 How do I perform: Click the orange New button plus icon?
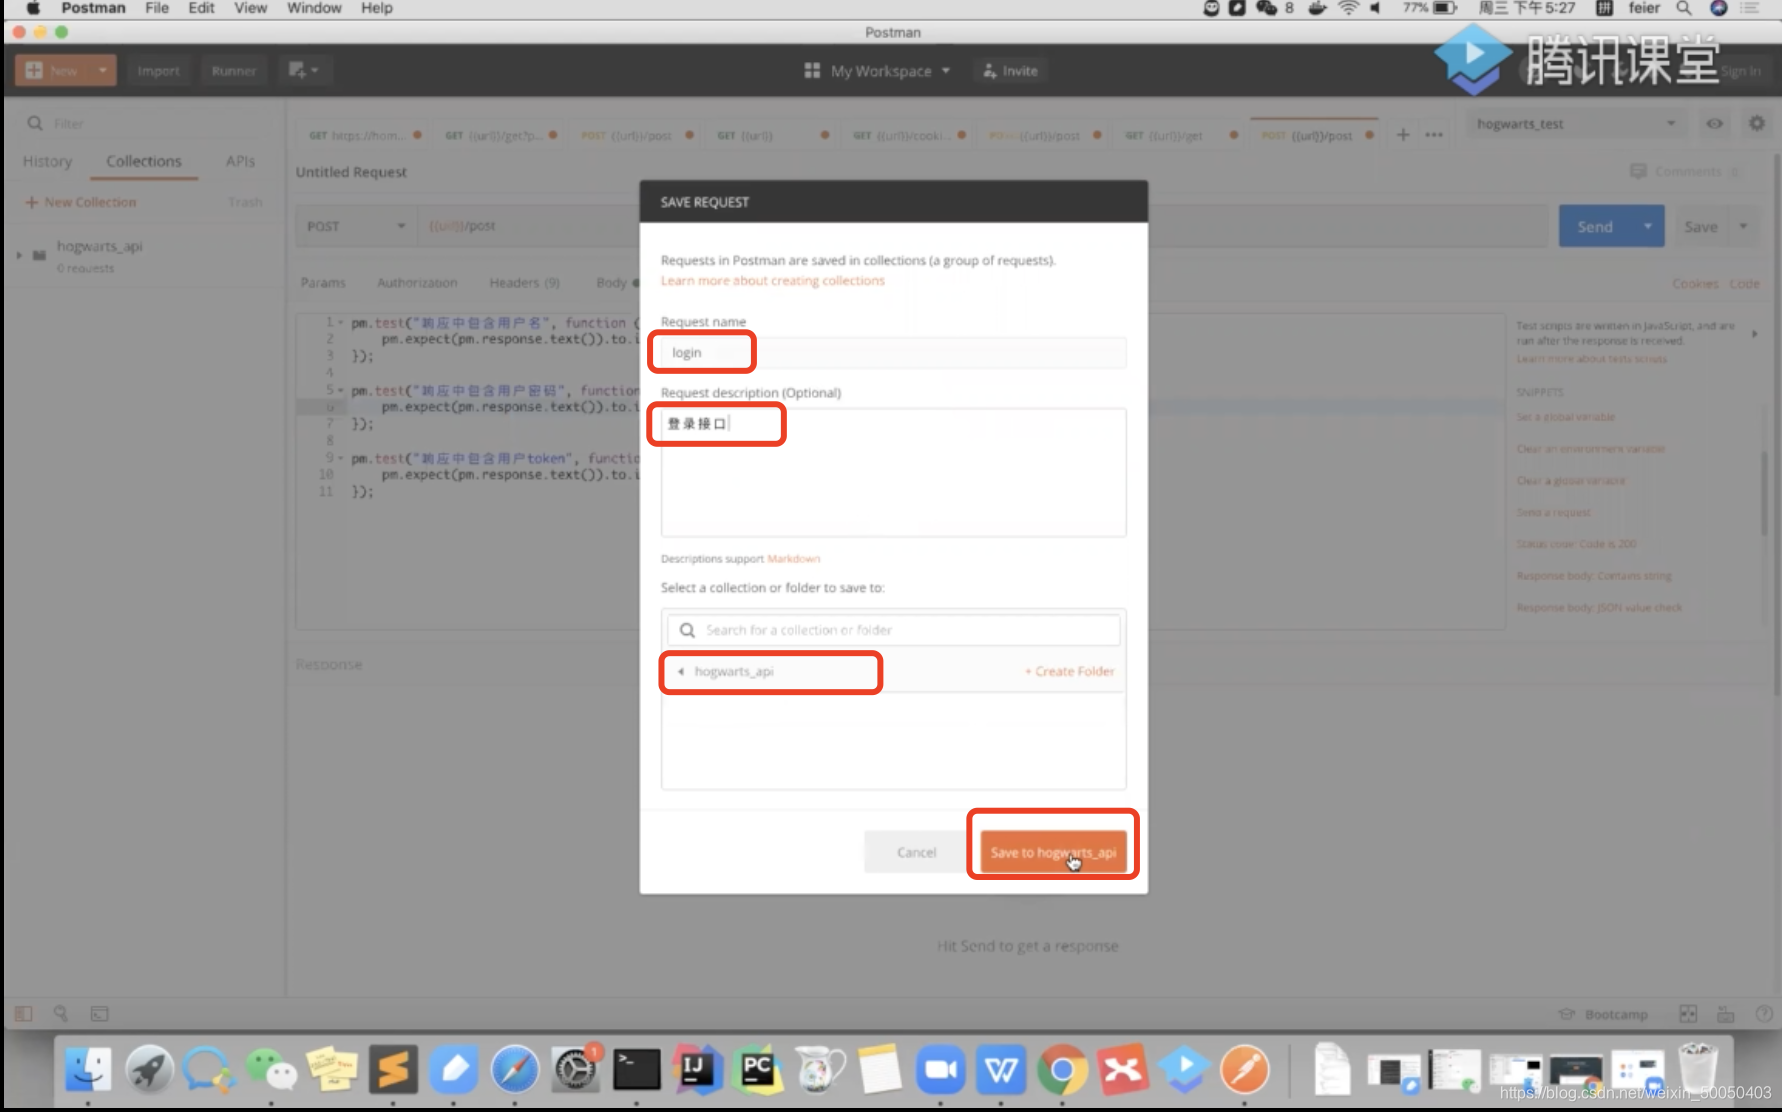34,71
